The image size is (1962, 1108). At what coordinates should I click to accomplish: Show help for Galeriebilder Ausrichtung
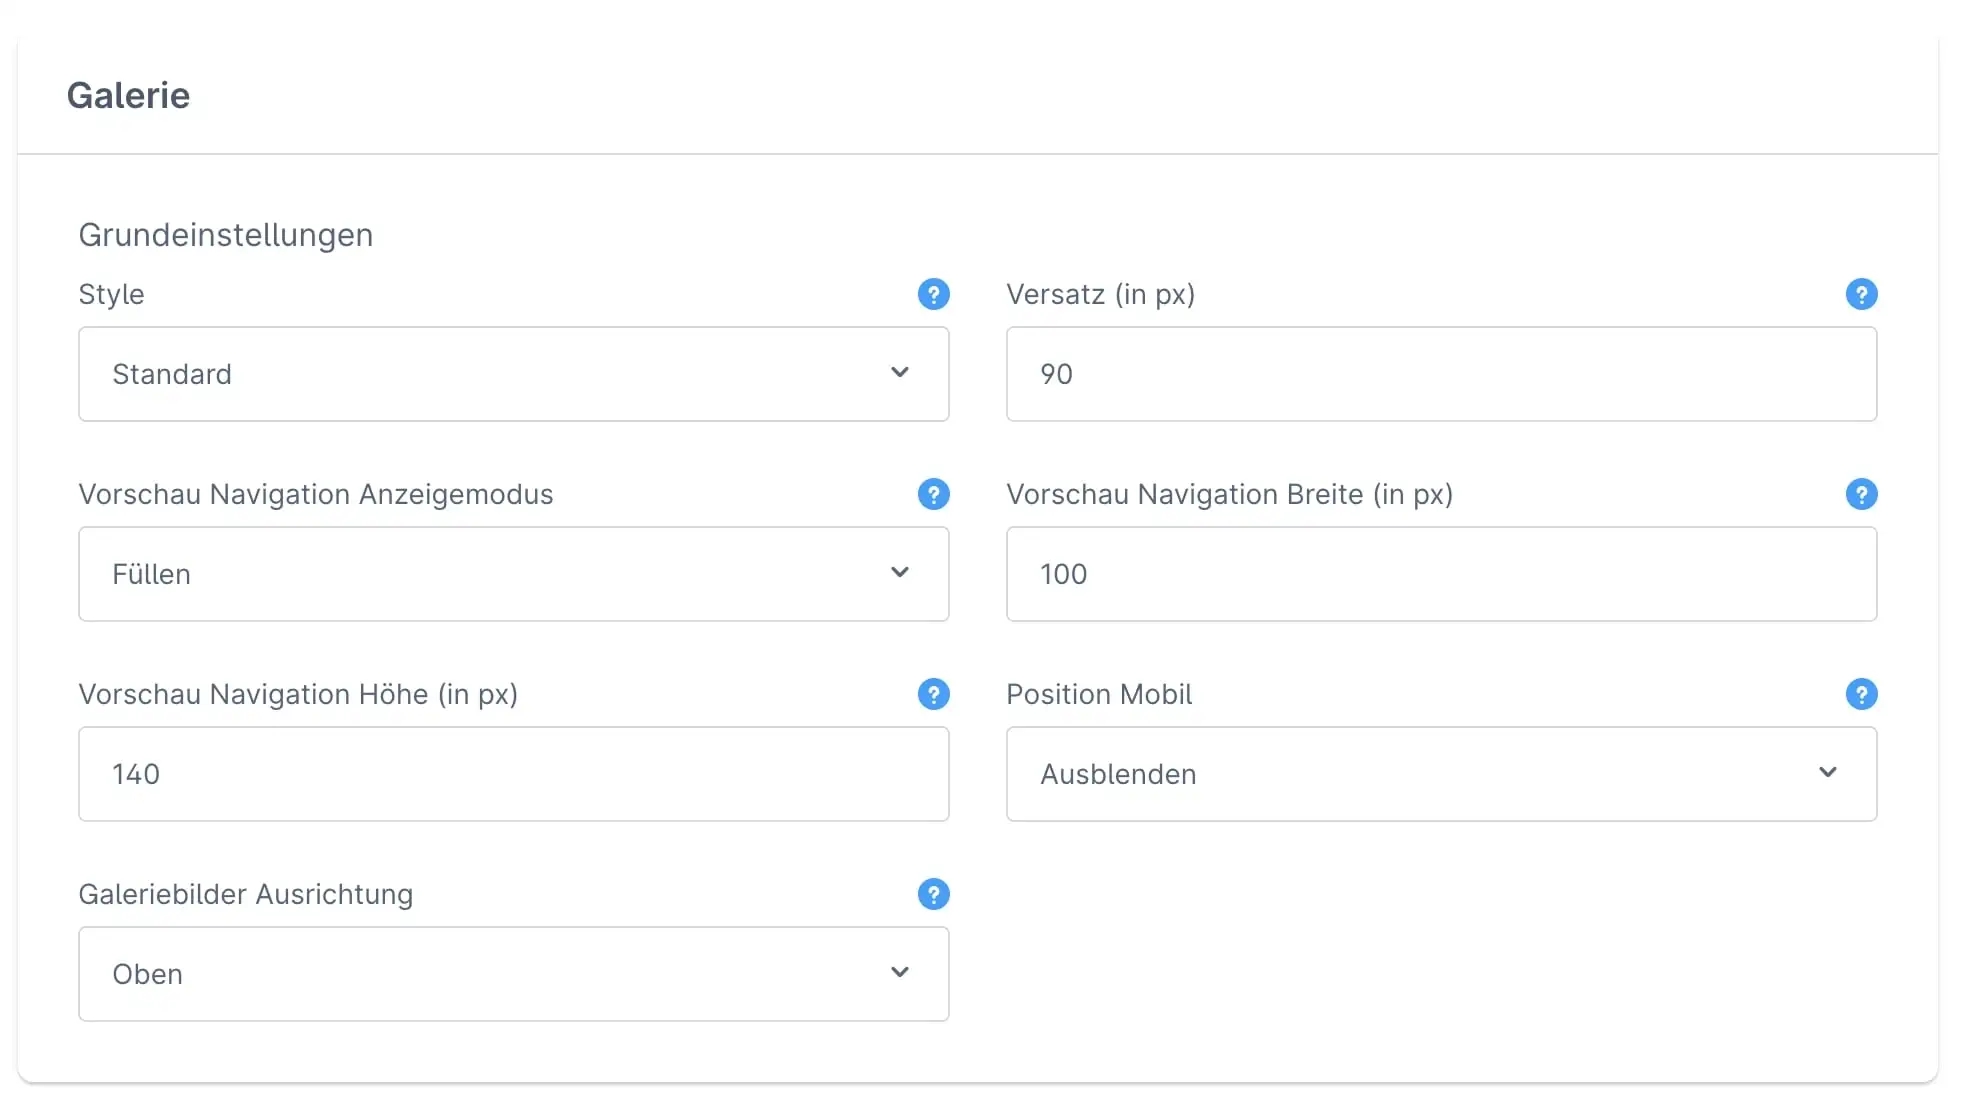pos(933,894)
